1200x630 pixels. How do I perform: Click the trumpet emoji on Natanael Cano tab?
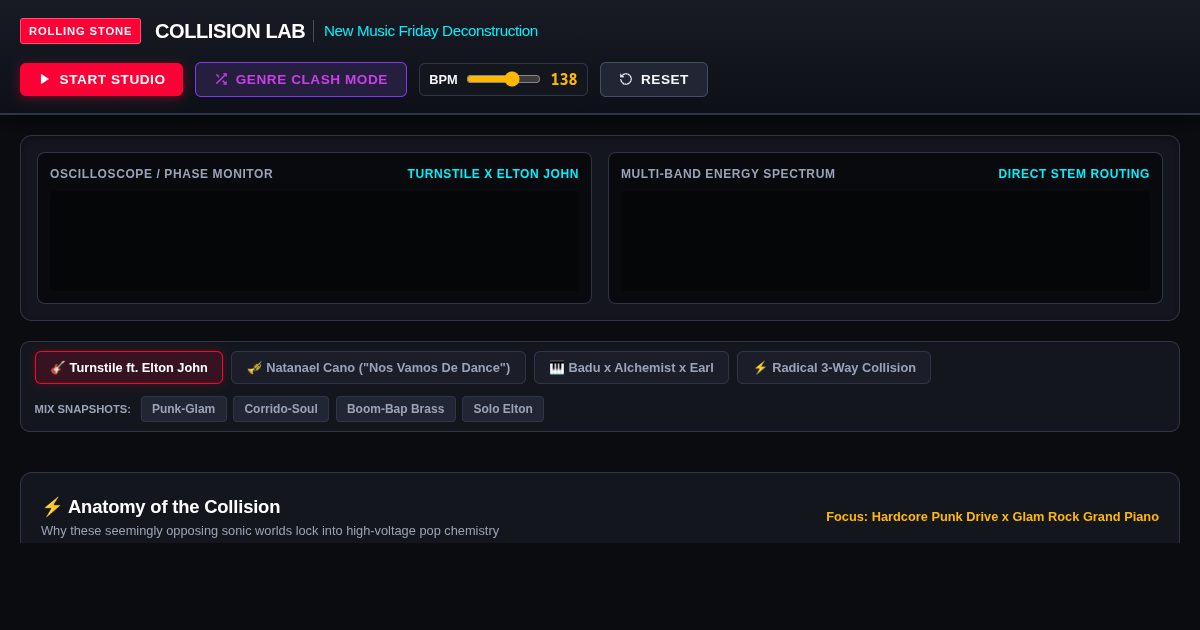(x=254, y=368)
